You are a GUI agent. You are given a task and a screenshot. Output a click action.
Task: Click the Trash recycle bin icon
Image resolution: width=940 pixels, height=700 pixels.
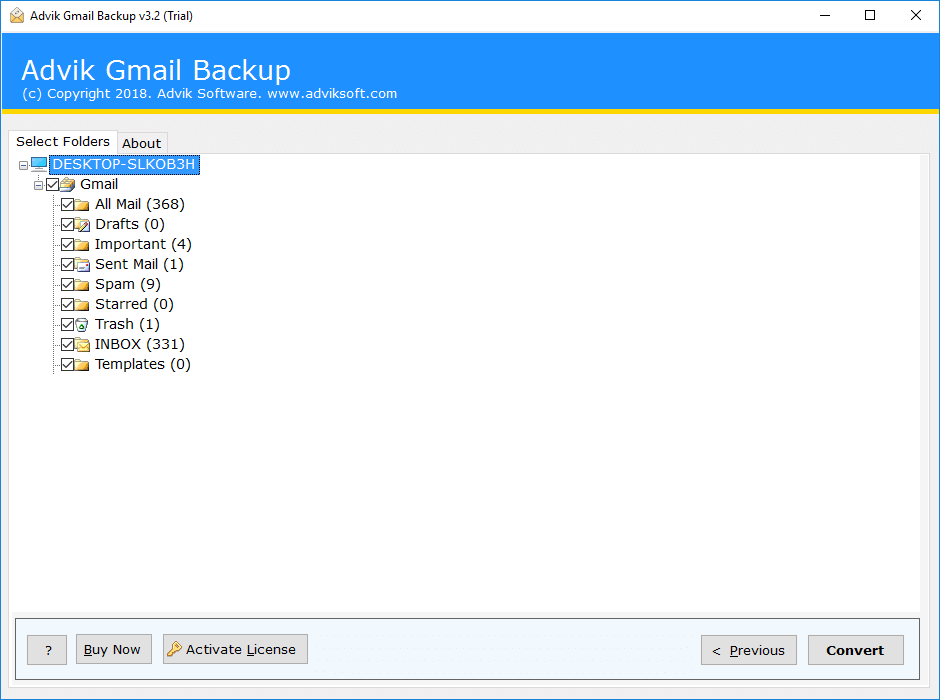(81, 324)
